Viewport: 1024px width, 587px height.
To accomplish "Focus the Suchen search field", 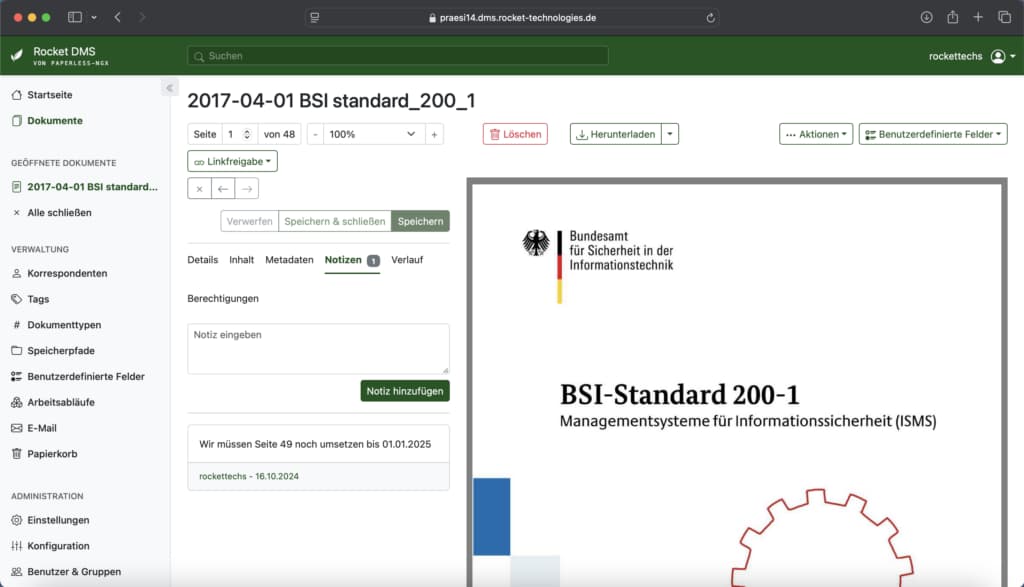I will click(x=398, y=56).
